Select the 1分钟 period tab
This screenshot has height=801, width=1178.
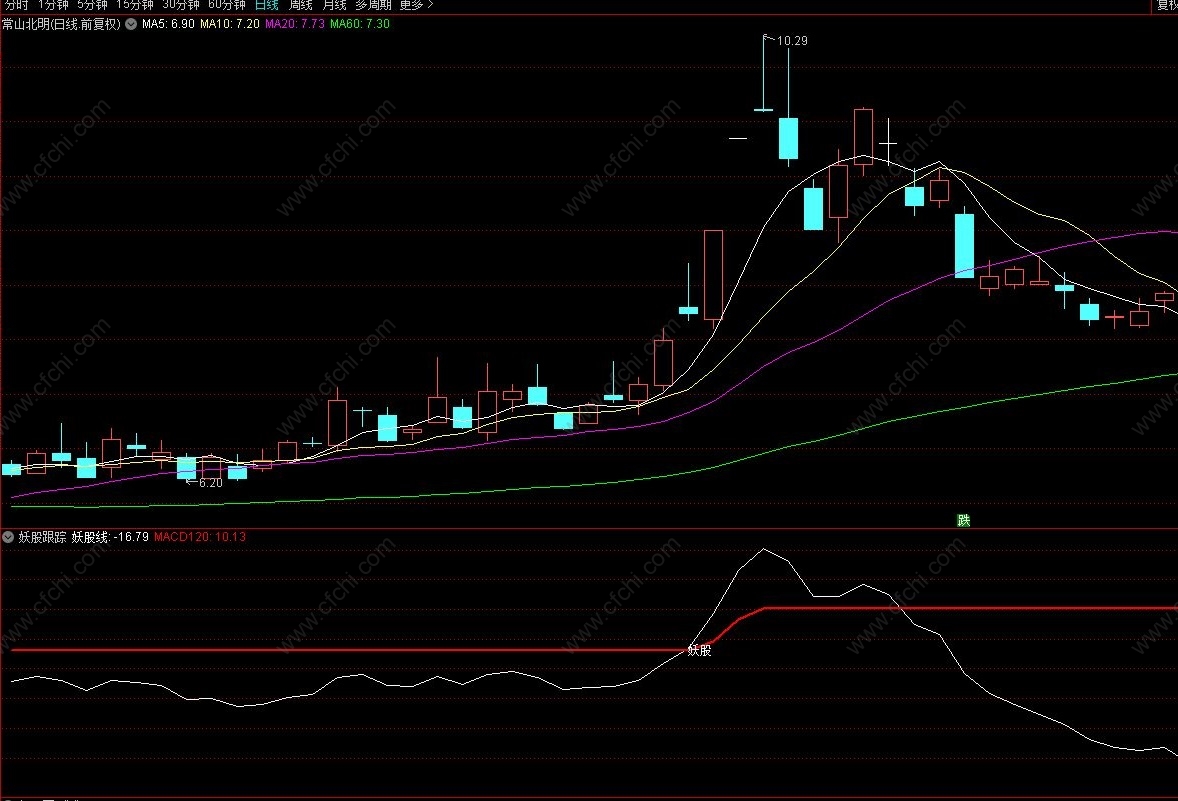(53, 5)
